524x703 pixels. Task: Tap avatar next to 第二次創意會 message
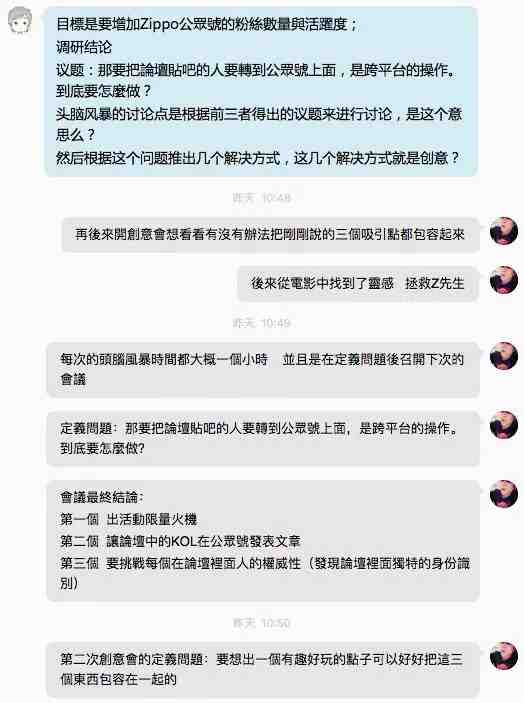tap(504, 656)
